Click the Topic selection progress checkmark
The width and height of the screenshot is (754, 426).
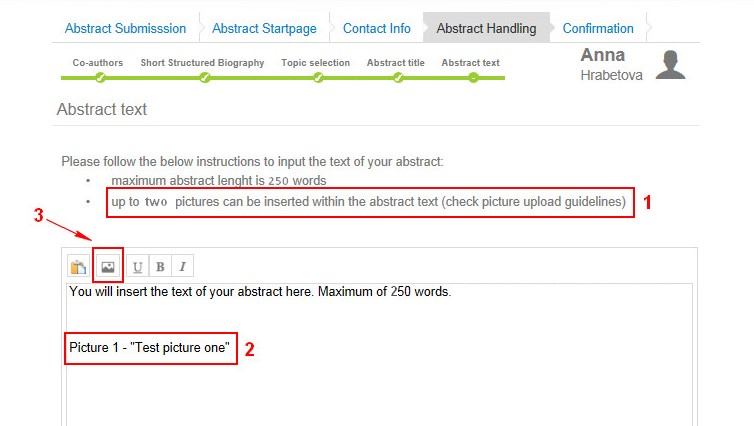[318, 77]
